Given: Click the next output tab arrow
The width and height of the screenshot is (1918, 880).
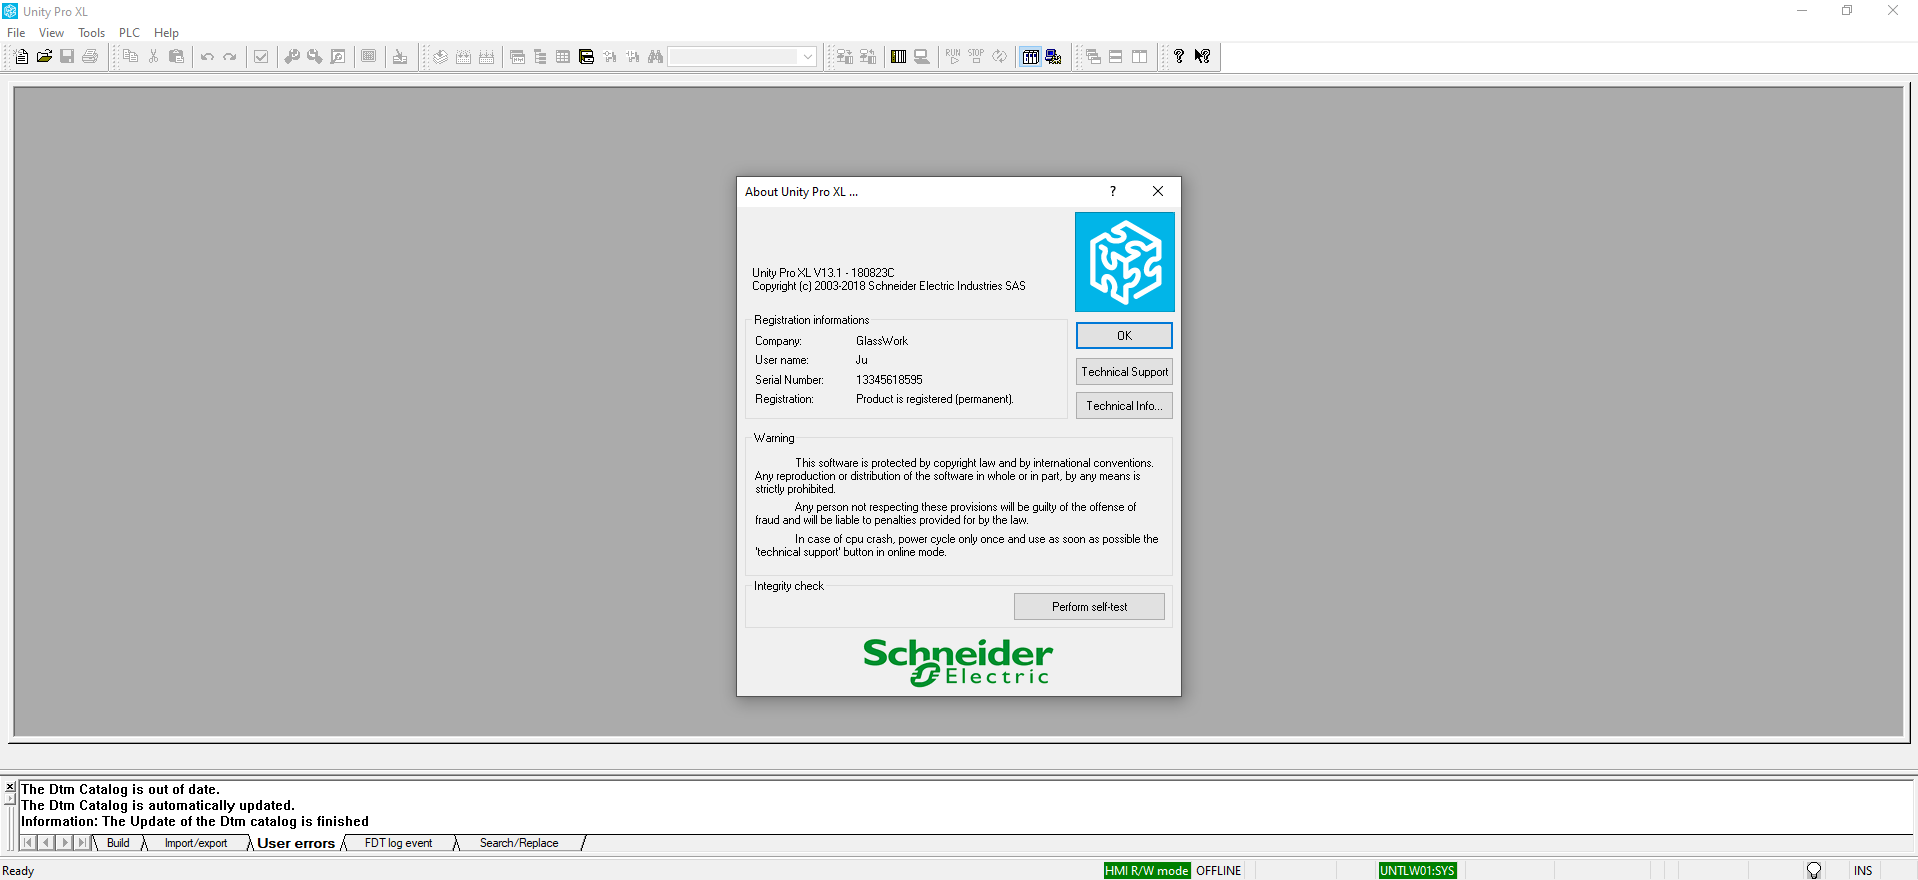Looking at the screenshot, I should [64, 843].
